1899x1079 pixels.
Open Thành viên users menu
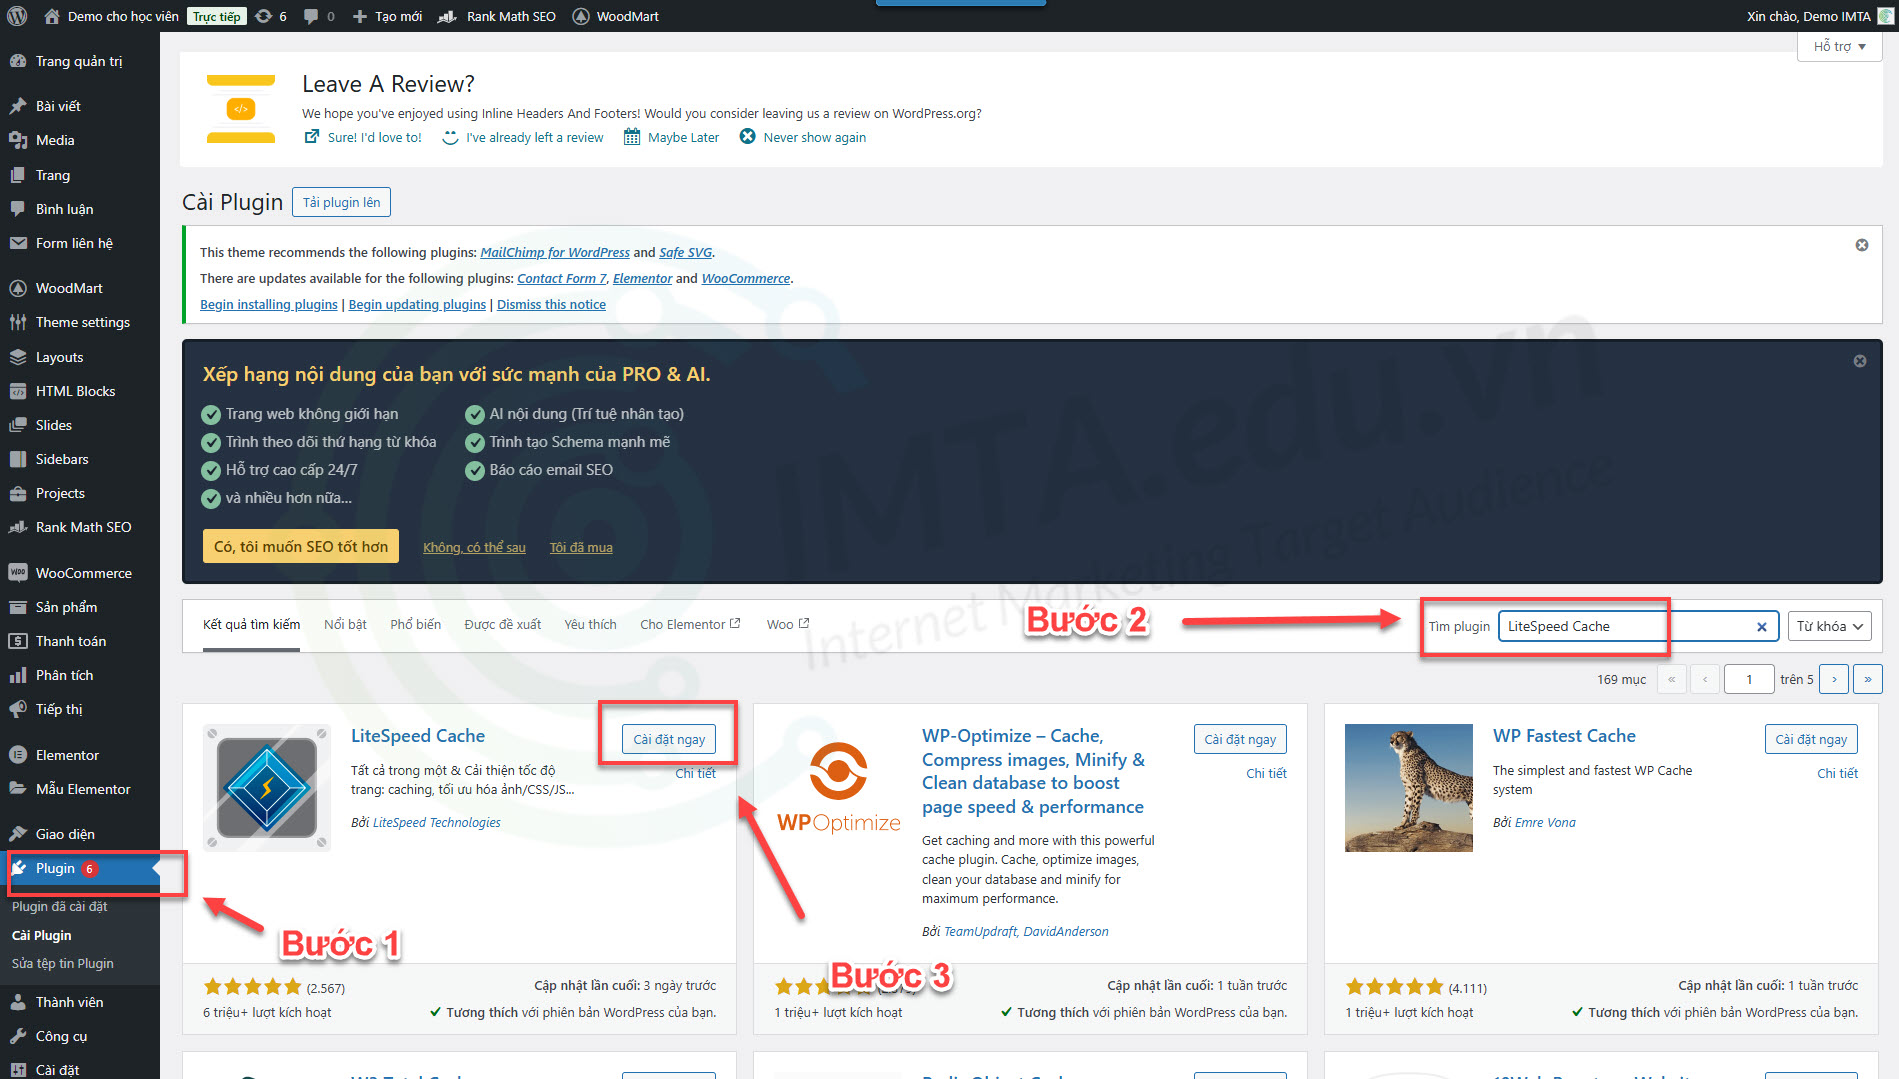click(69, 1002)
